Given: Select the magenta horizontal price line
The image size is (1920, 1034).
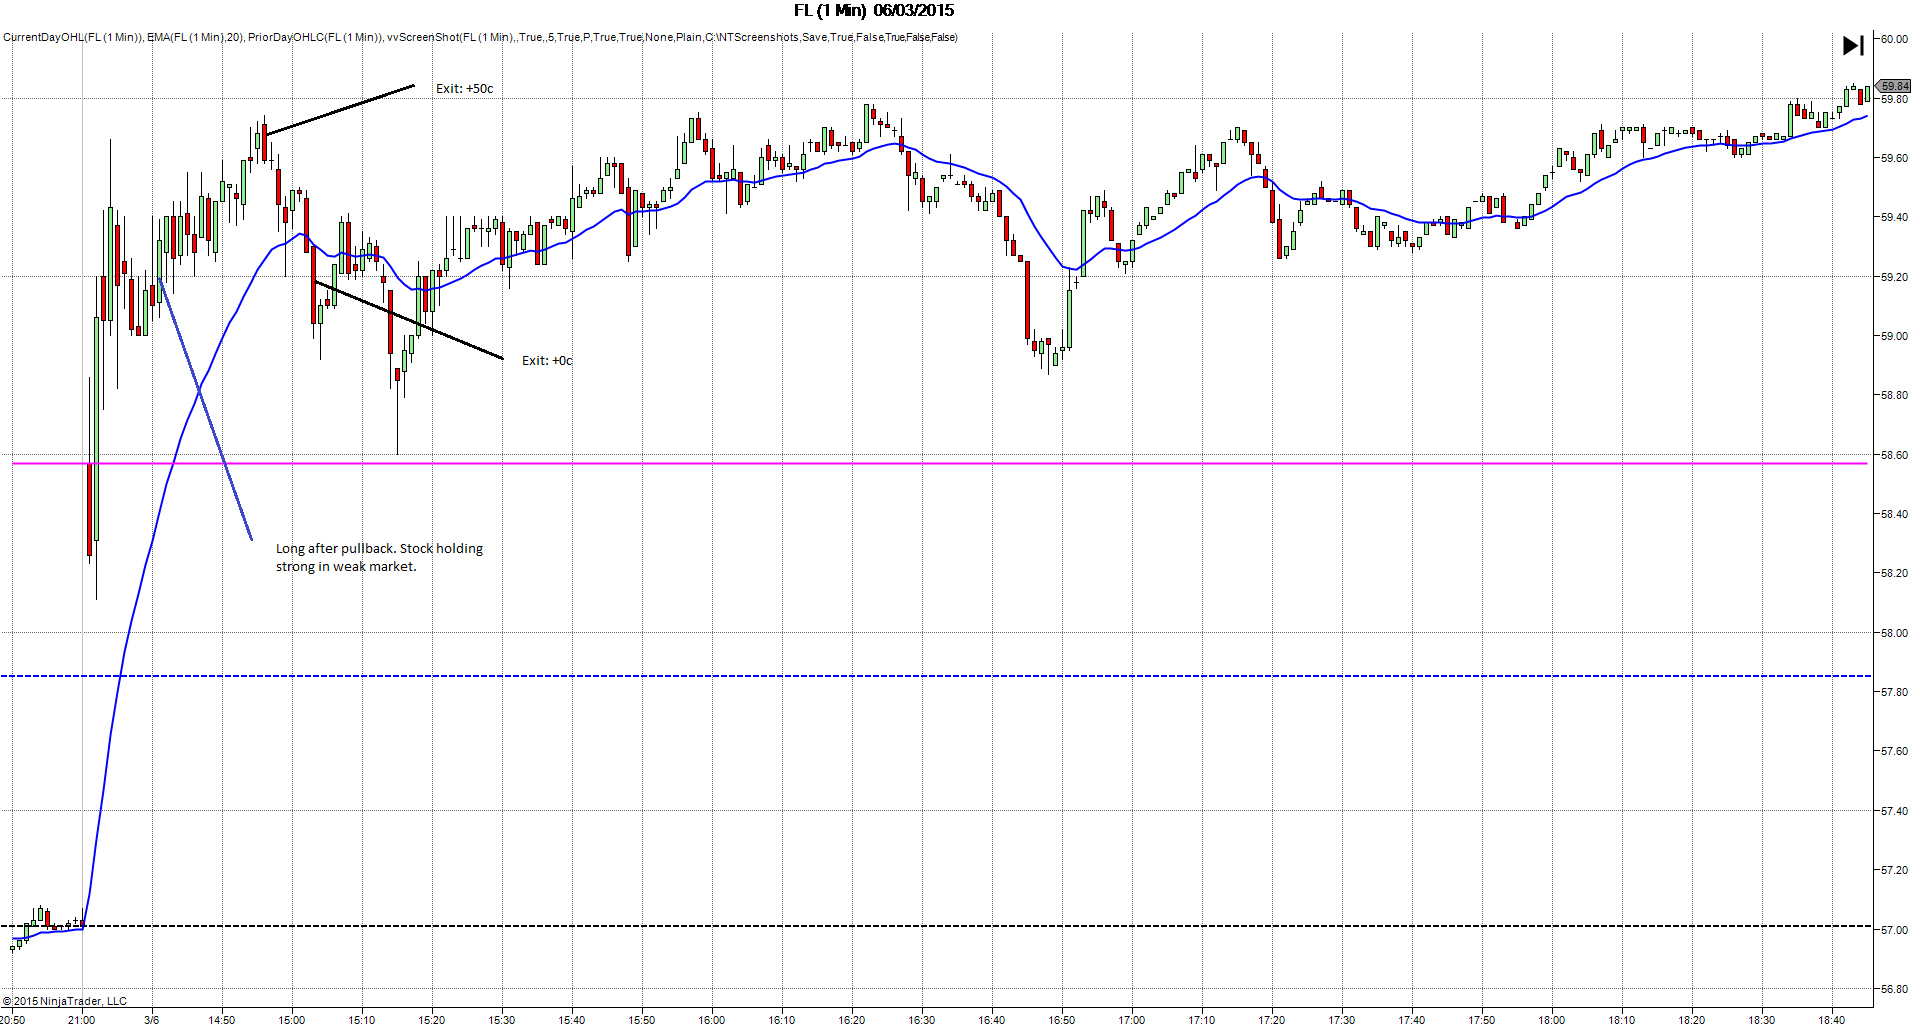Looking at the screenshot, I should point(940,463).
